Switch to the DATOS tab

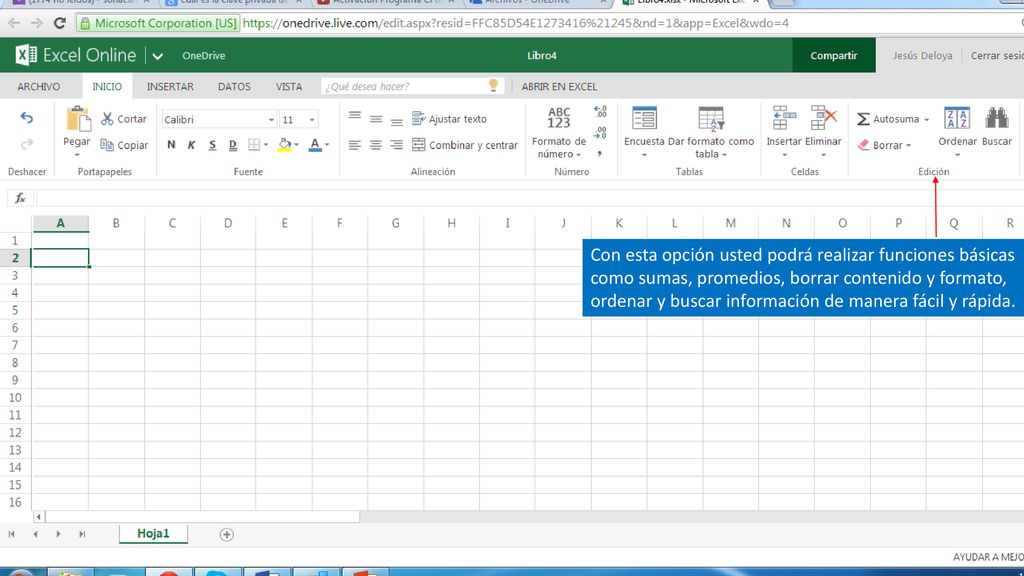pos(234,86)
